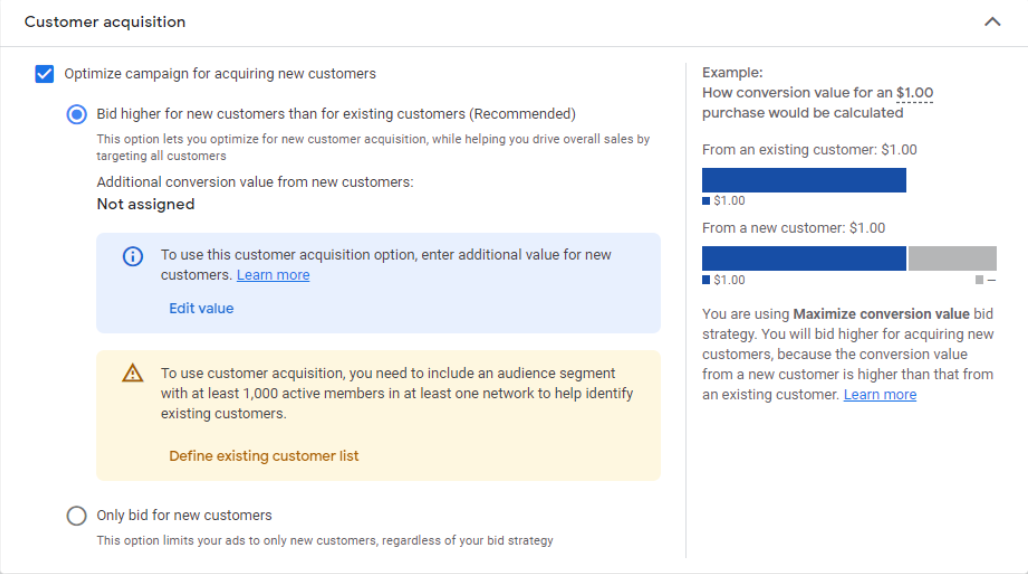Click the dotted-underlined $1.00 purchase amount
Viewport: 1028px width, 574px height.
coord(914,93)
